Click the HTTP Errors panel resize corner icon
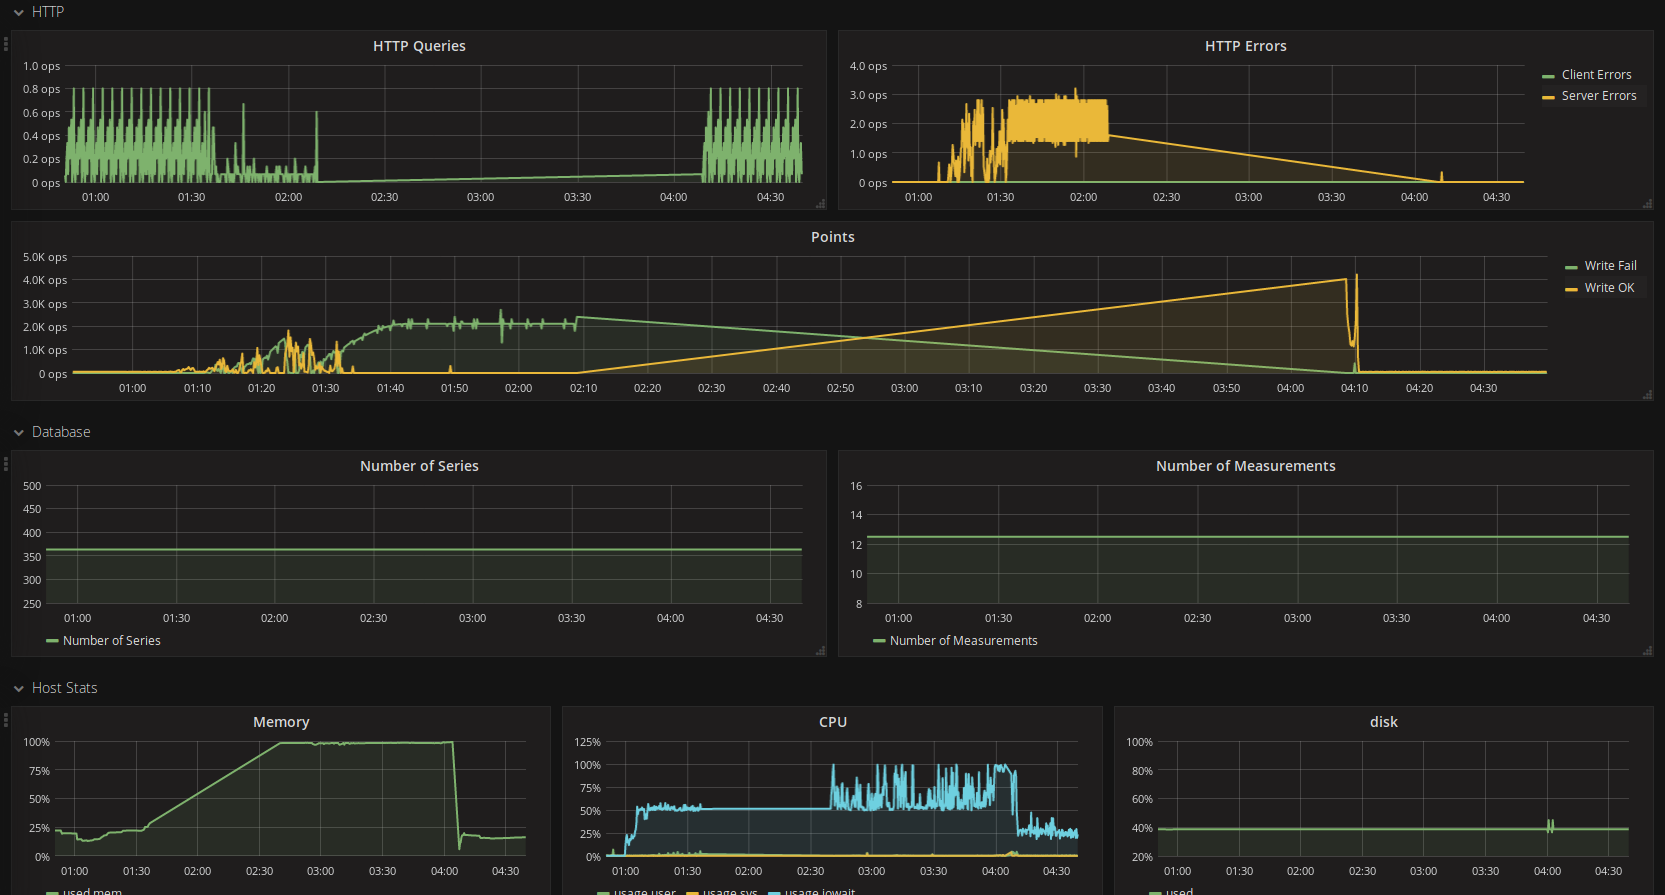The image size is (1665, 895). point(1647,204)
